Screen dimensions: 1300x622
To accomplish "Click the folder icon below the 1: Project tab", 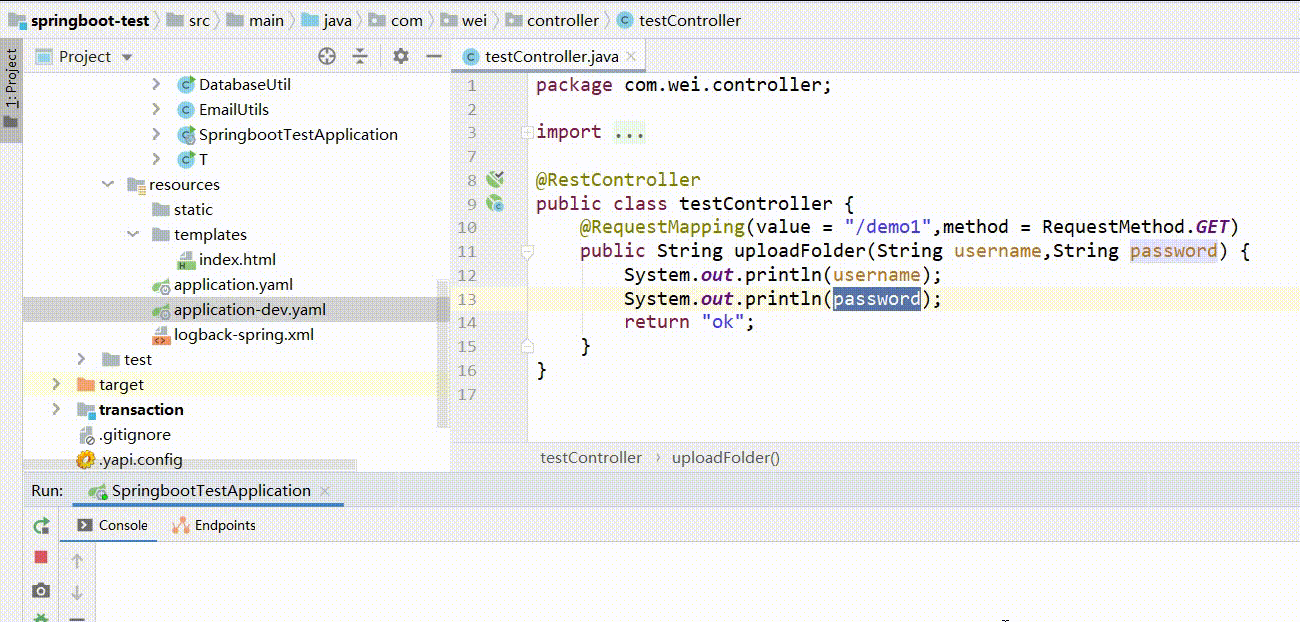I will point(11,121).
